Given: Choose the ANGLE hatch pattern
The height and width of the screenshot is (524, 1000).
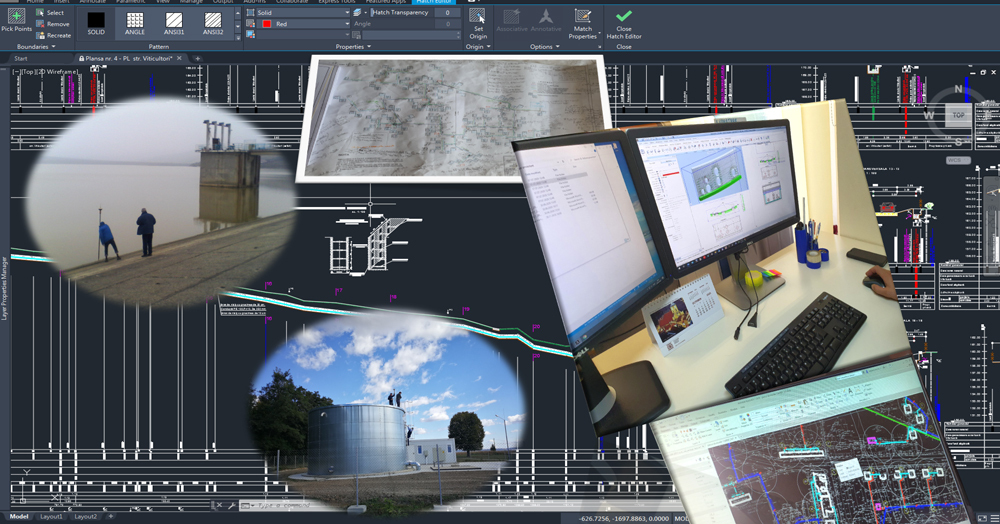Looking at the screenshot, I should click(x=134, y=20).
